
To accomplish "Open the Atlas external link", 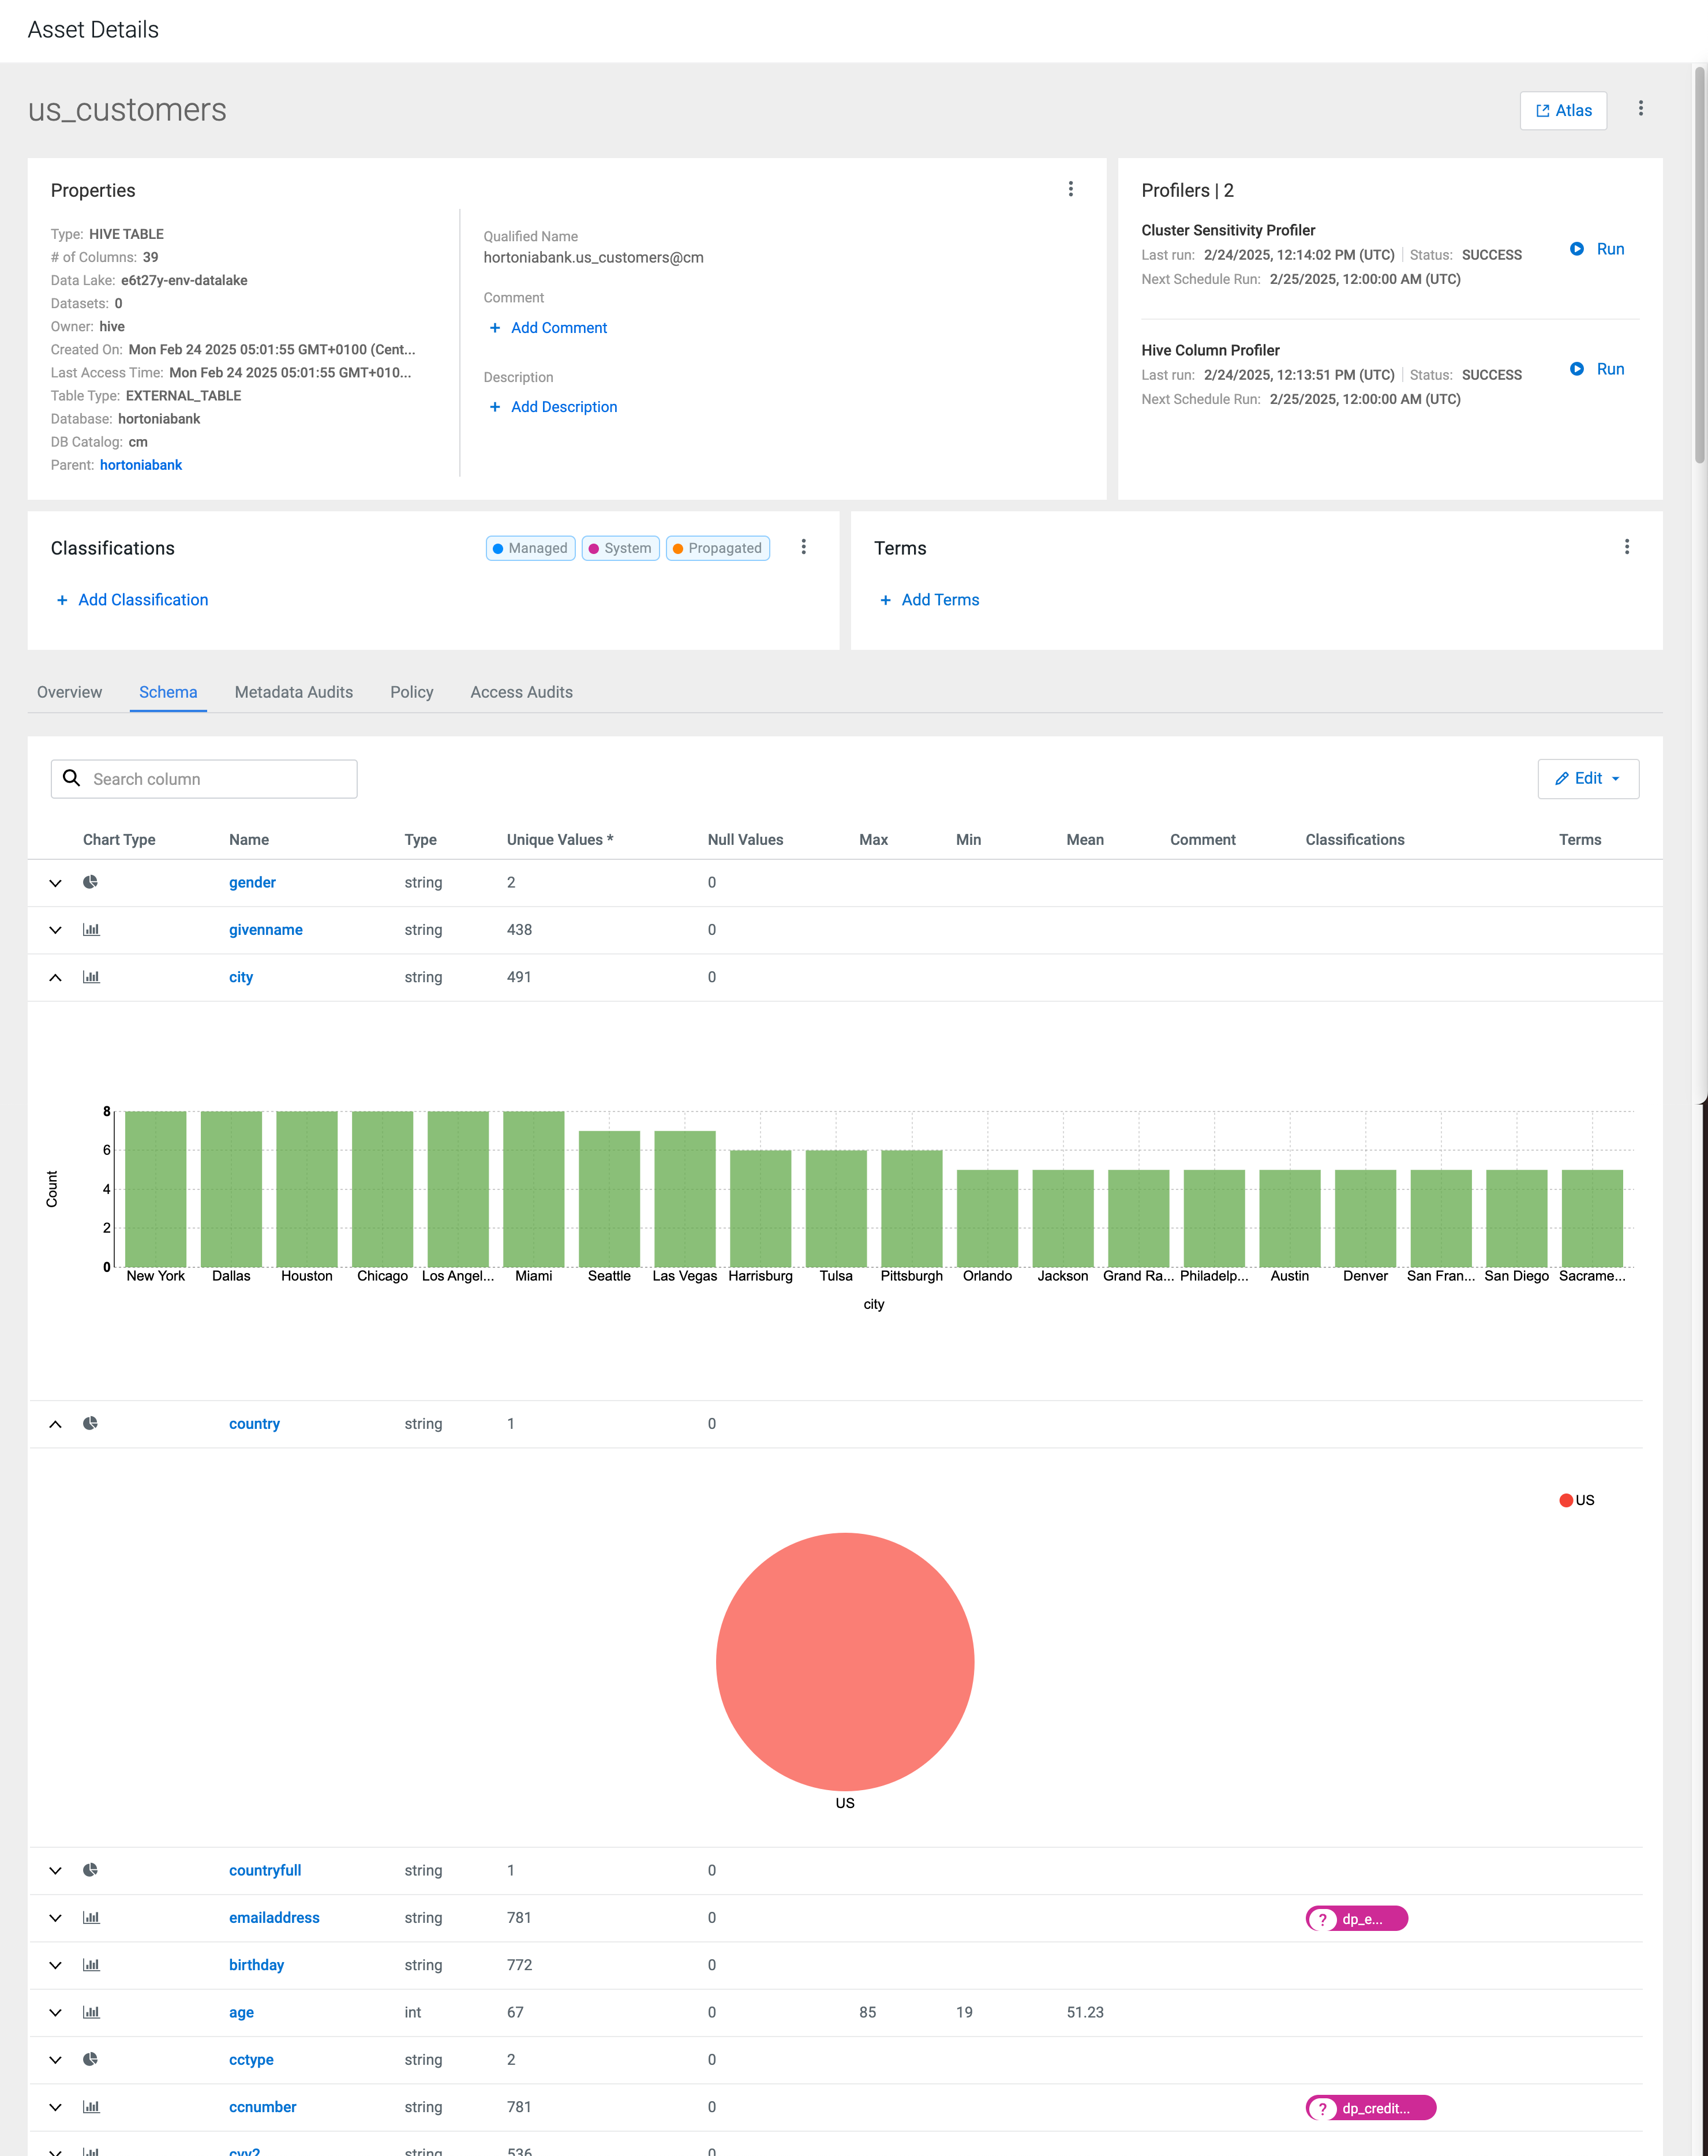I will (1563, 110).
